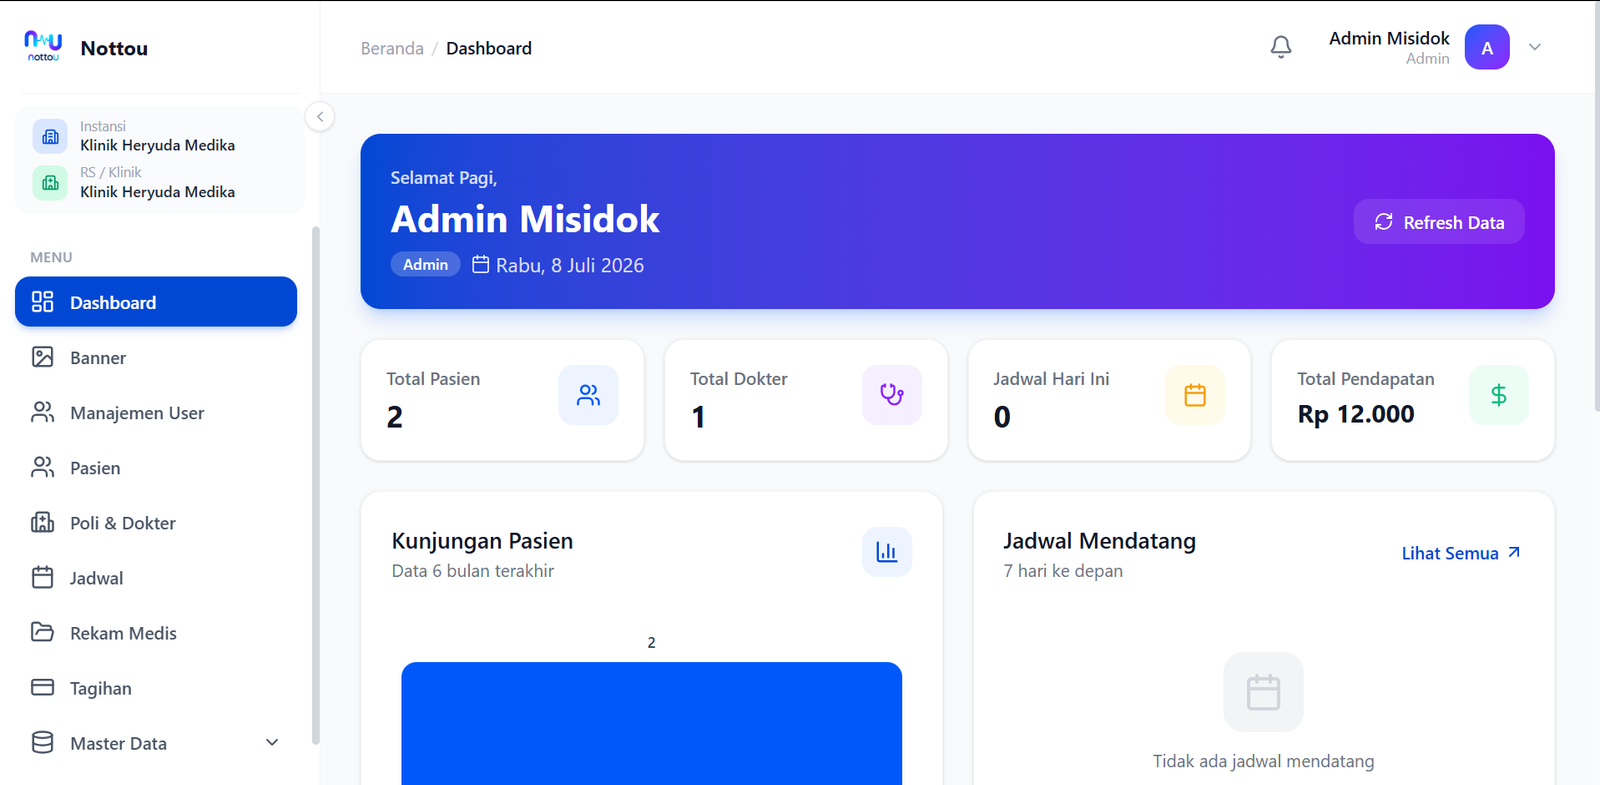
Task: Click the Dashboard breadcrumb text
Action: pyautogui.click(x=489, y=48)
